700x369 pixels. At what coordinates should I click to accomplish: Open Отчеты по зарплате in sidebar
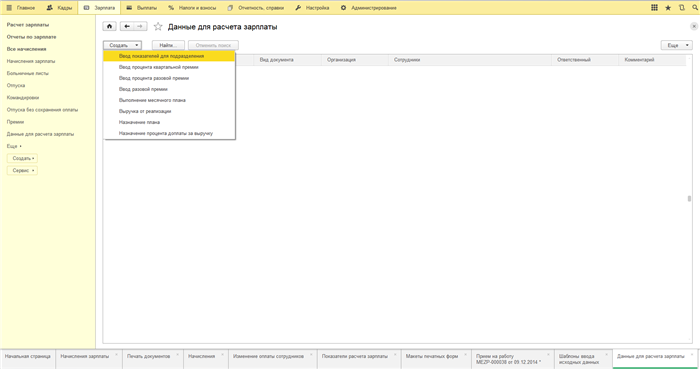[31, 37]
